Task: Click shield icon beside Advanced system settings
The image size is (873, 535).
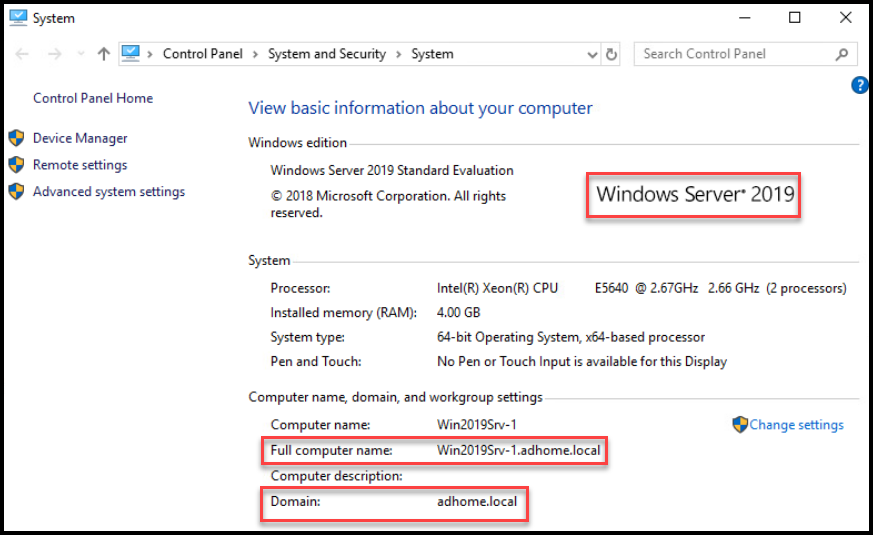Action: 17,192
